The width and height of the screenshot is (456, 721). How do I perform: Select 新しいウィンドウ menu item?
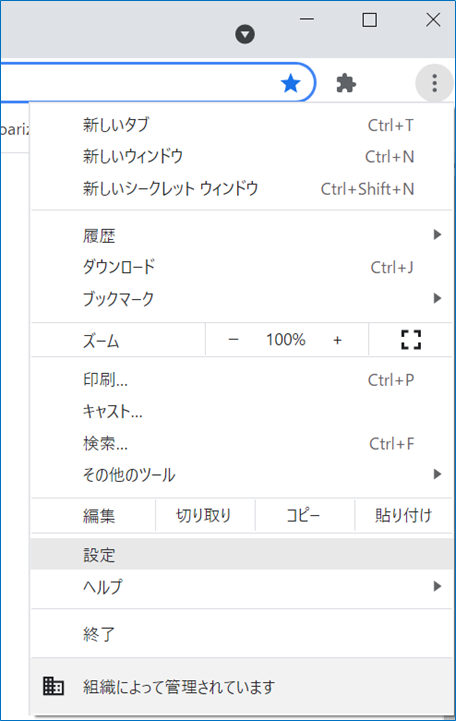coord(242,157)
